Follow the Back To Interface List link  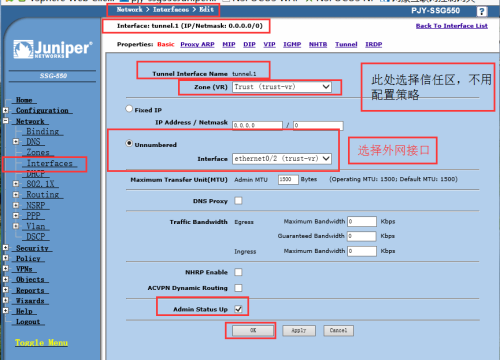(x=452, y=26)
